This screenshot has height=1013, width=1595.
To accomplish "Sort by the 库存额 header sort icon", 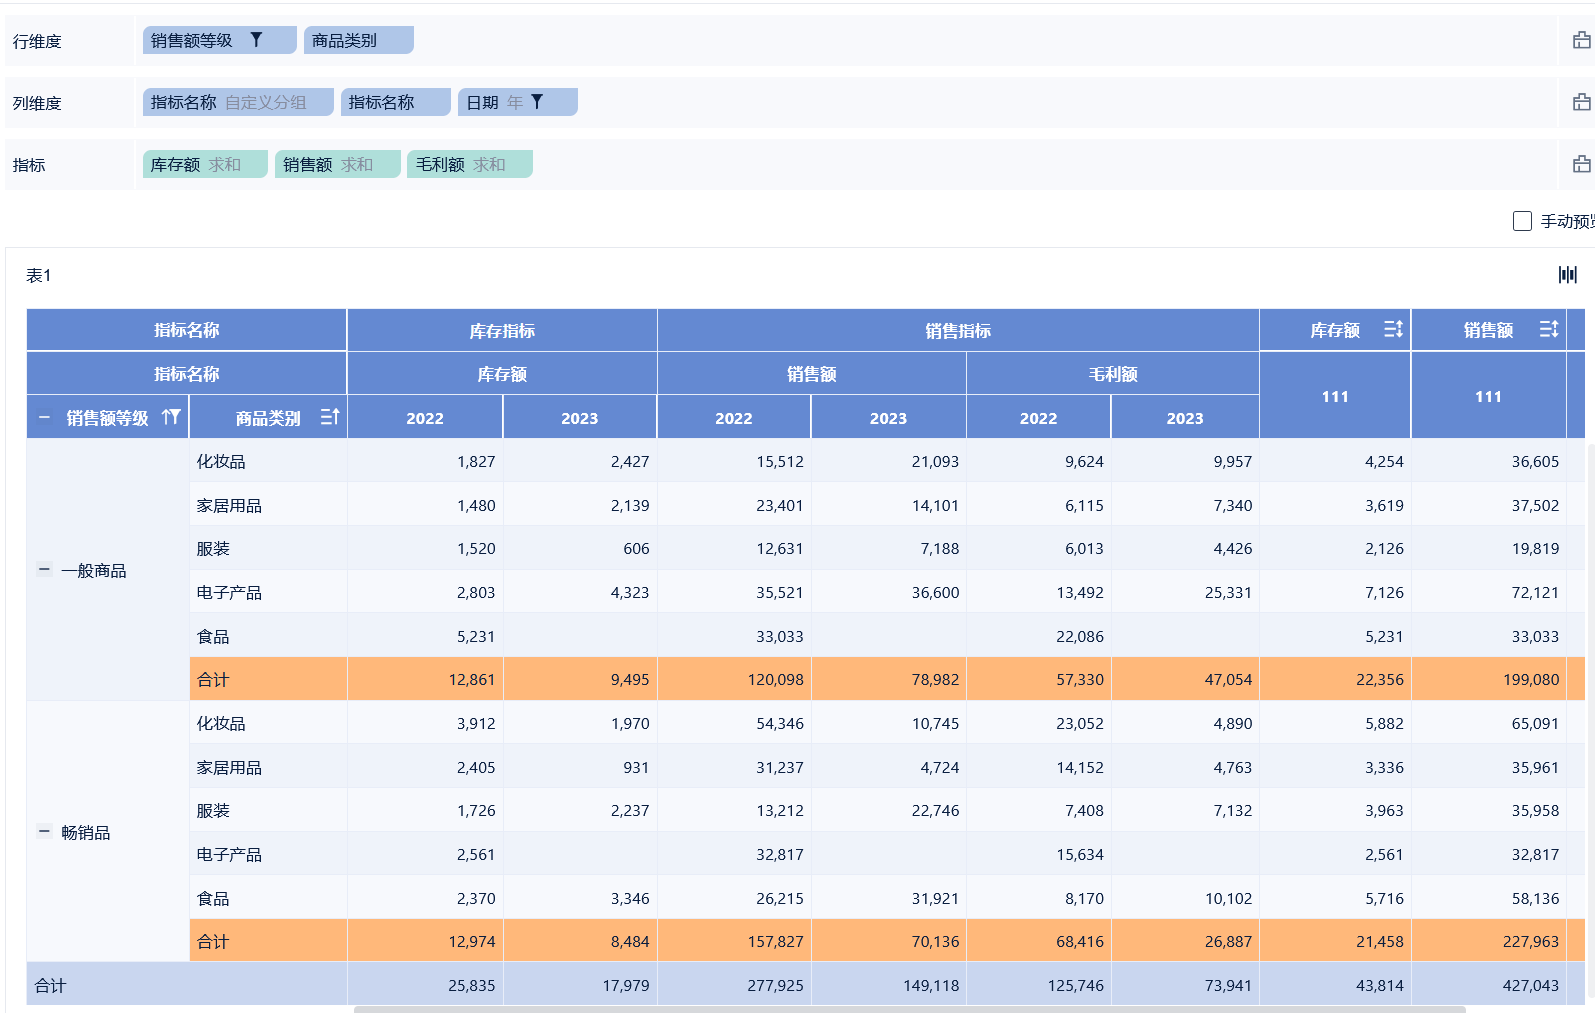I will click(1393, 329).
